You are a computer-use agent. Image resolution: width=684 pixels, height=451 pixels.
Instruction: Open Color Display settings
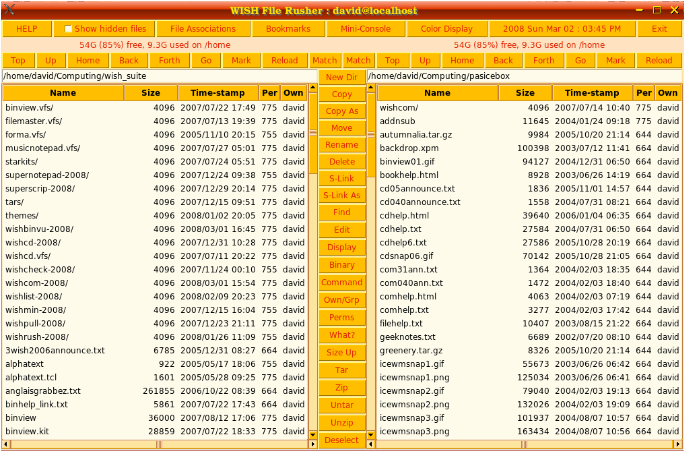[x=447, y=29]
